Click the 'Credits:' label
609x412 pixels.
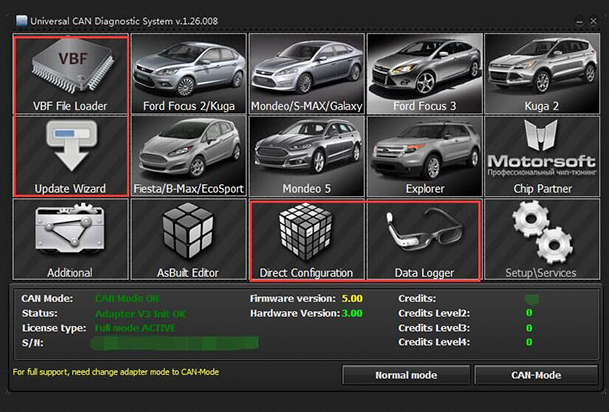(x=417, y=299)
